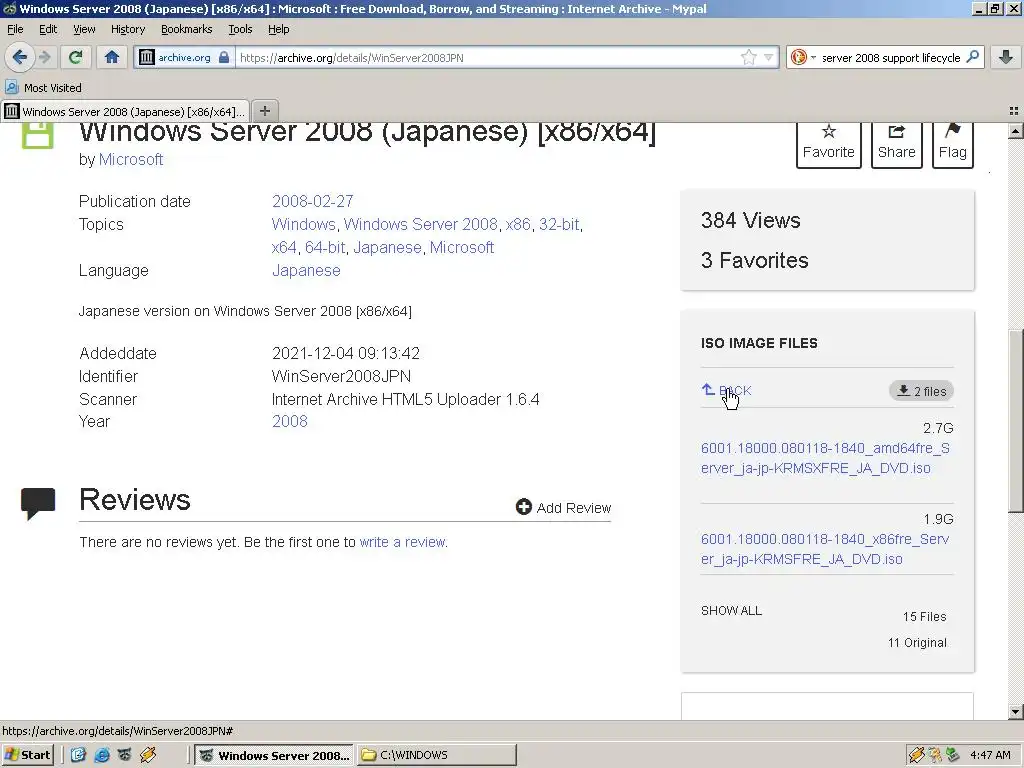Open the Microsoft topic link
Image resolution: width=1024 pixels, height=768 pixels.
coord(462,248)
